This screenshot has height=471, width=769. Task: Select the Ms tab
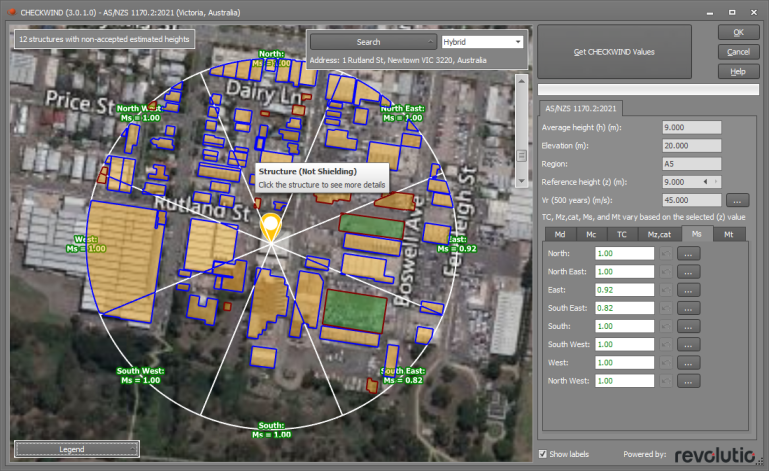pos(697,234)
